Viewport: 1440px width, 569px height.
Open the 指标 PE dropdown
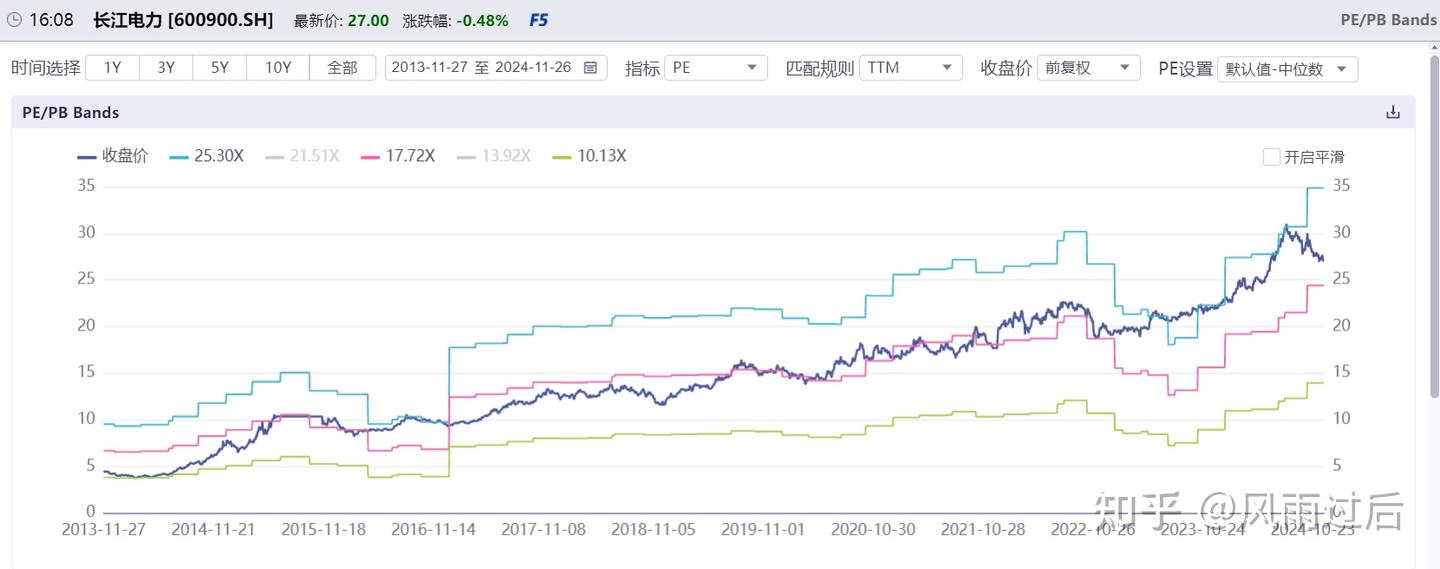click(715, 68)
